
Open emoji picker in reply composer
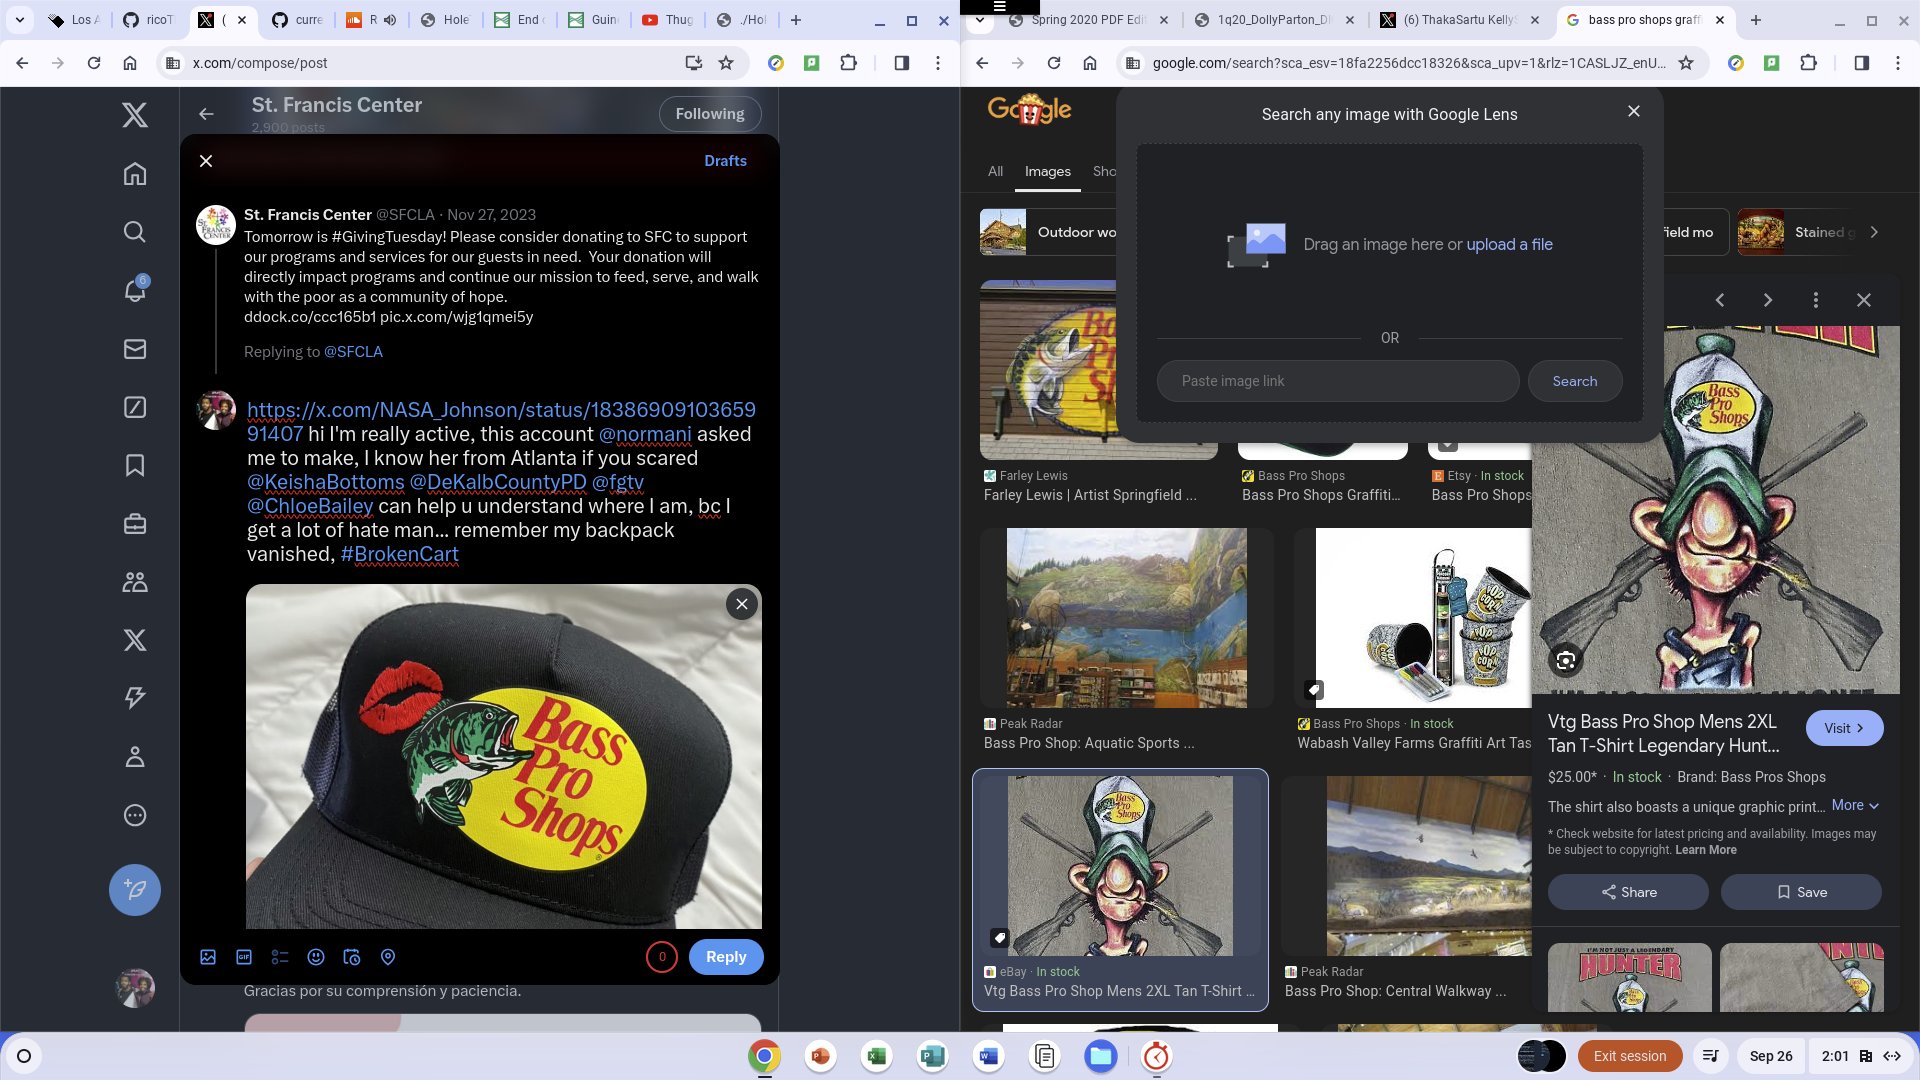click(x=316, y=957)
